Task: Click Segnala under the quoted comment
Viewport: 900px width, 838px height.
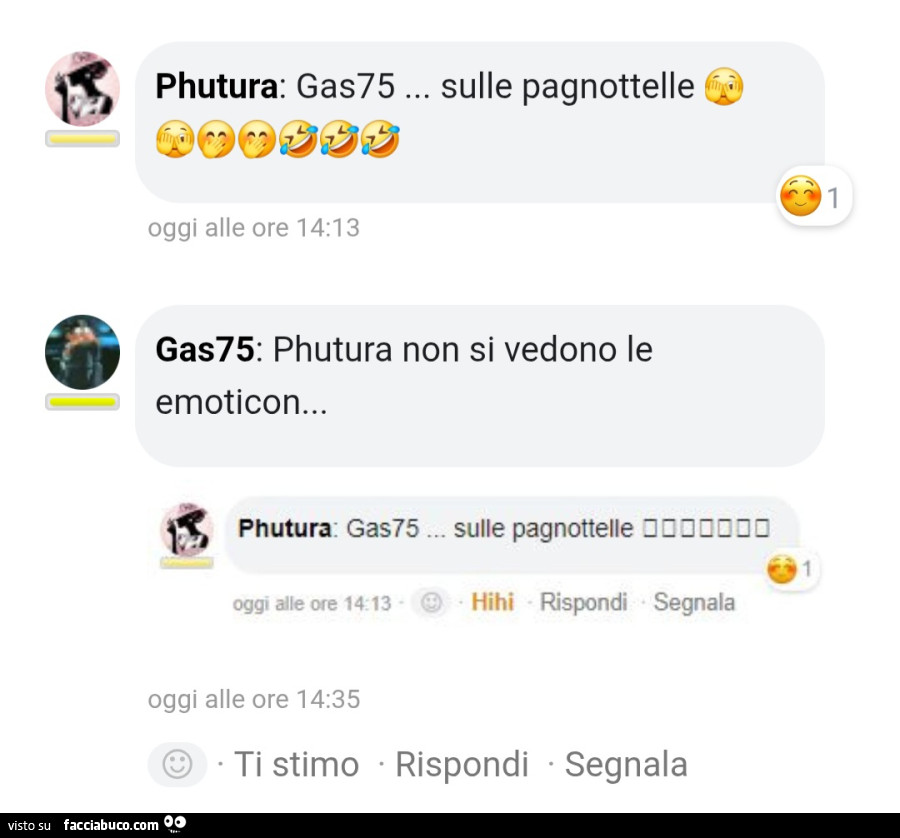Action: pos(694,603)
